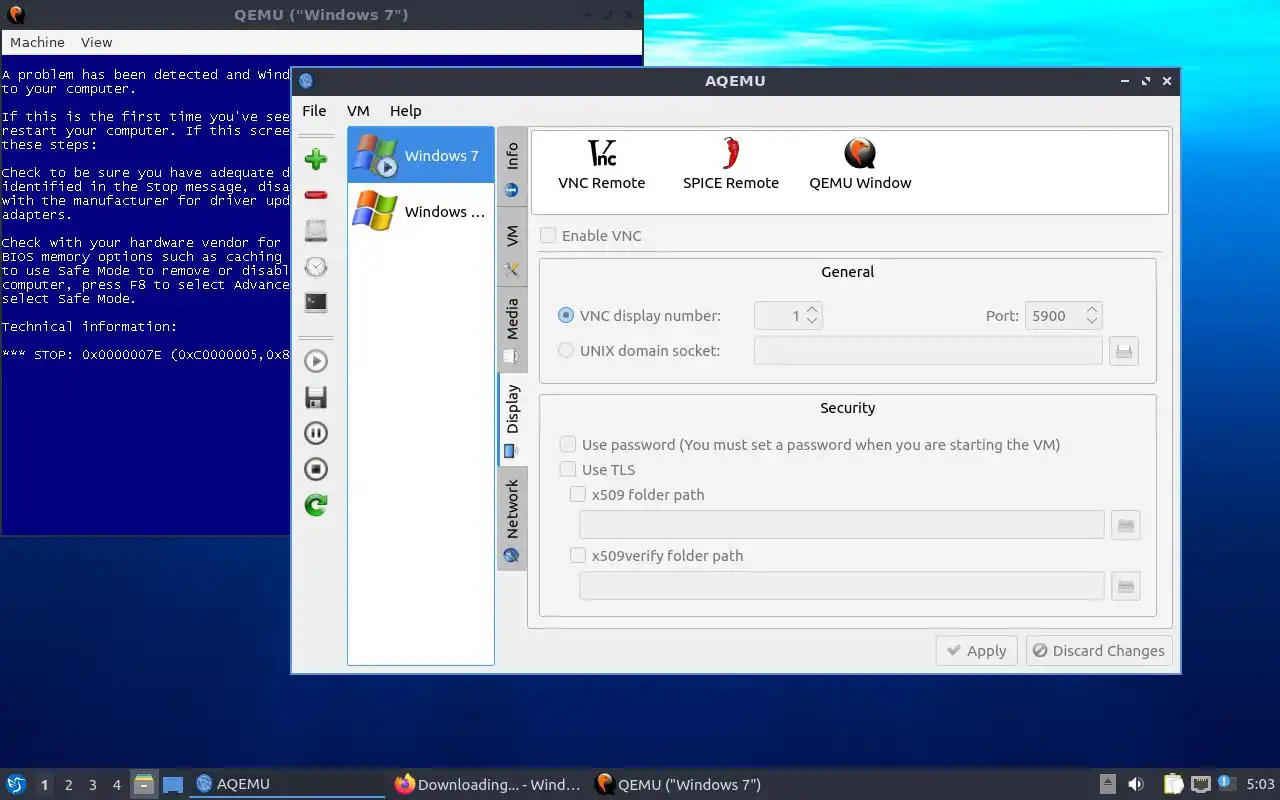The height and width of the screenshot is (800, 1280).
Task: Increase the VNC display number with the up arrow
Action: click(812, 310)
